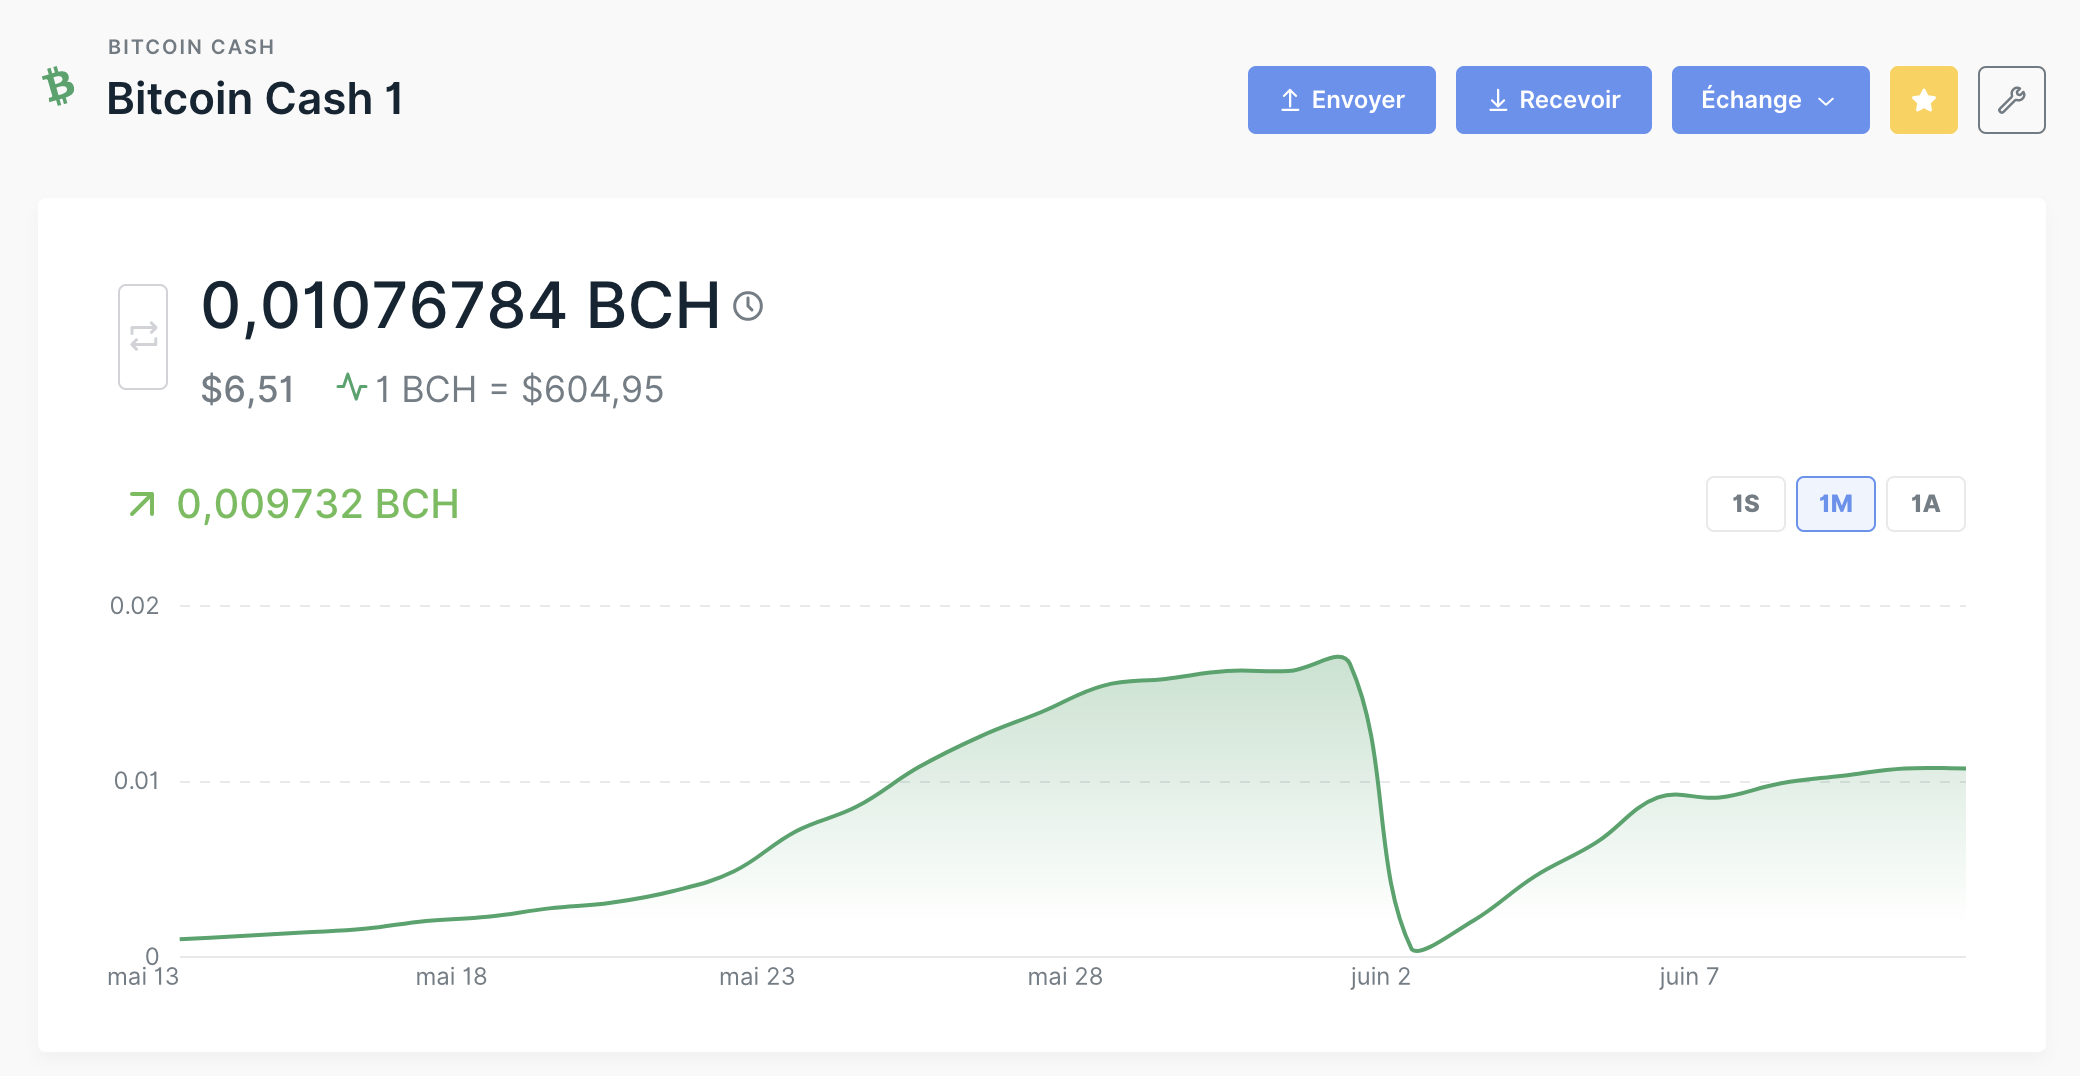Click the download arrow icon on Recevoir

tap(1497, 100)
